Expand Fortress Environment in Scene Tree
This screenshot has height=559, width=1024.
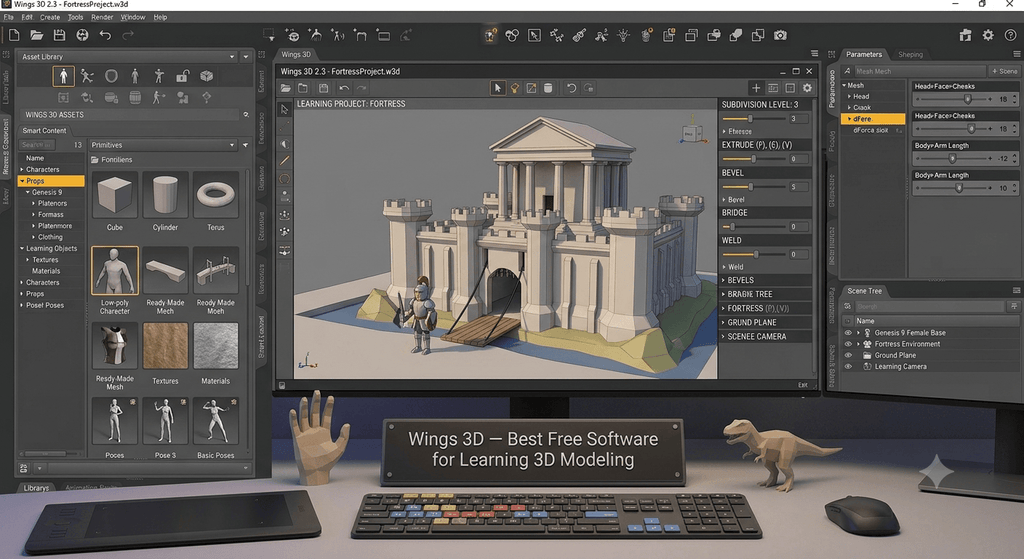(858, 343)
